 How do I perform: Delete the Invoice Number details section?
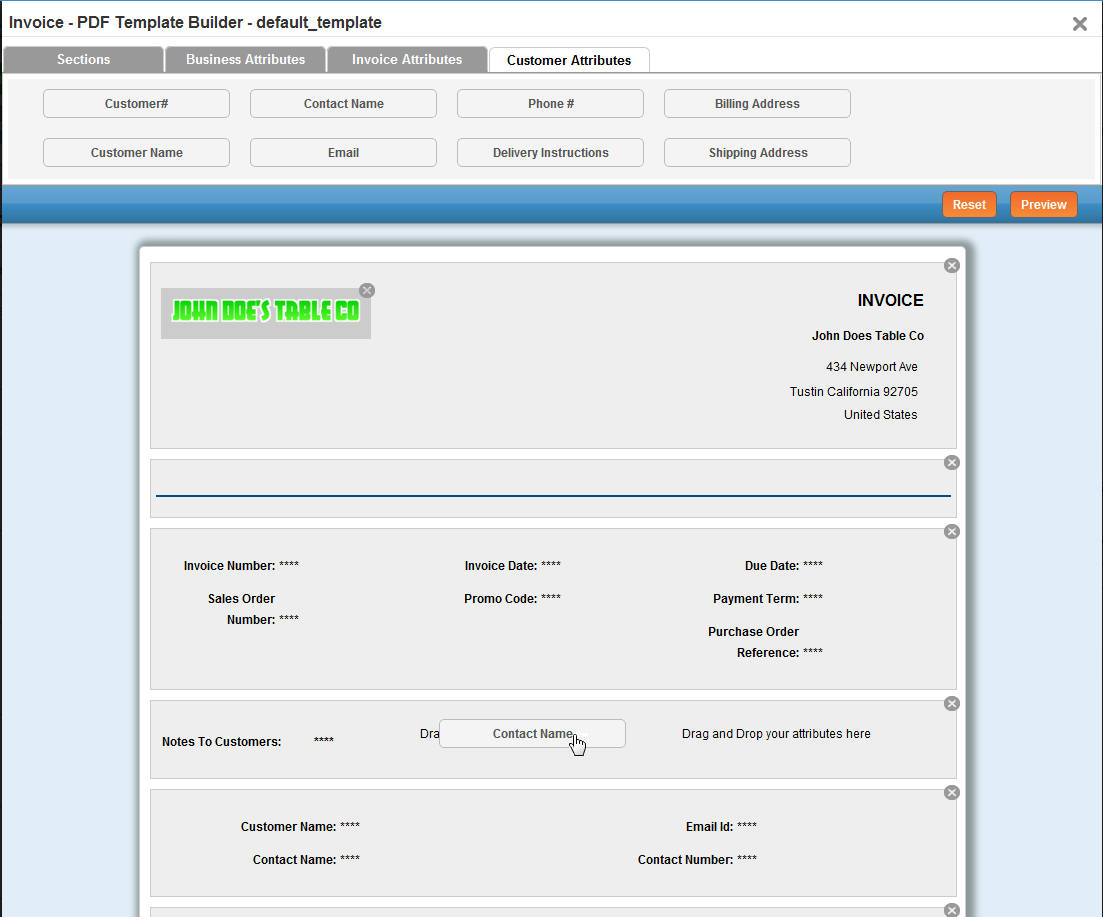(951, 531)
